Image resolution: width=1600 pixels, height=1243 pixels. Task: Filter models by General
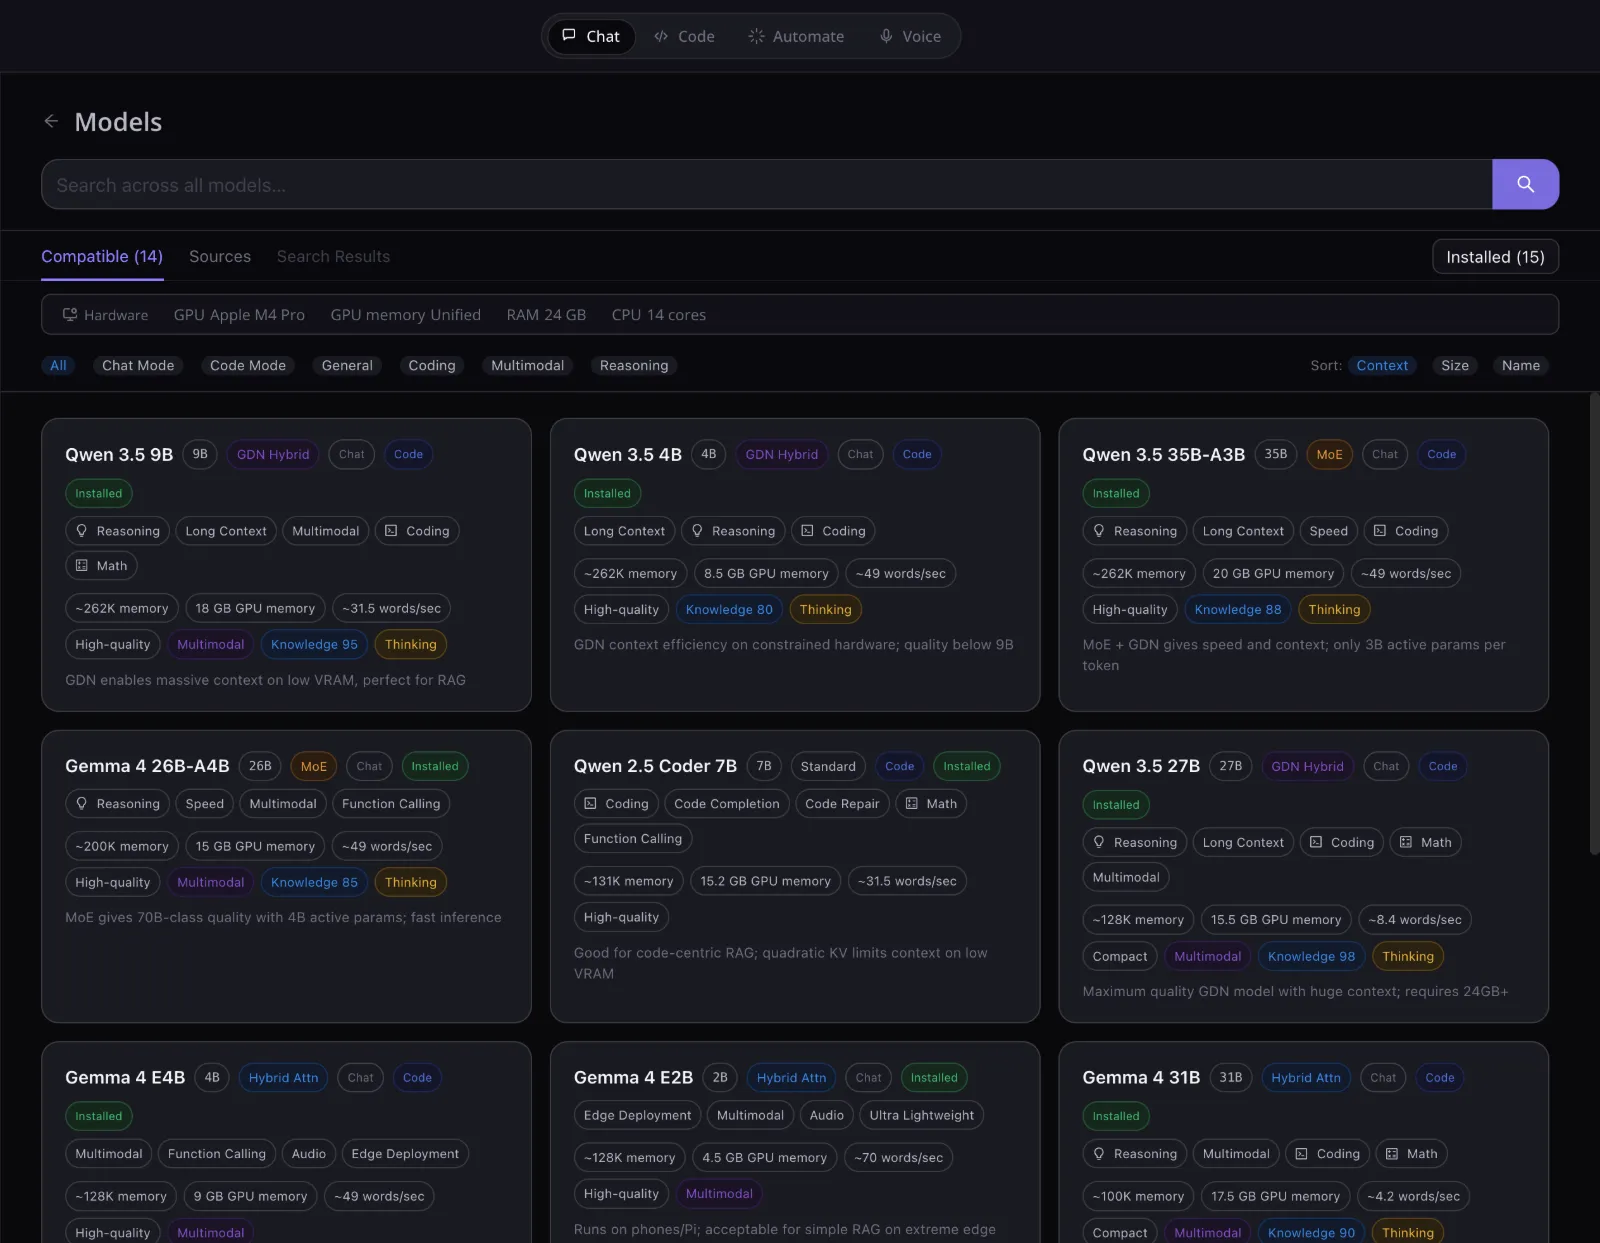[x=347, y=365]
